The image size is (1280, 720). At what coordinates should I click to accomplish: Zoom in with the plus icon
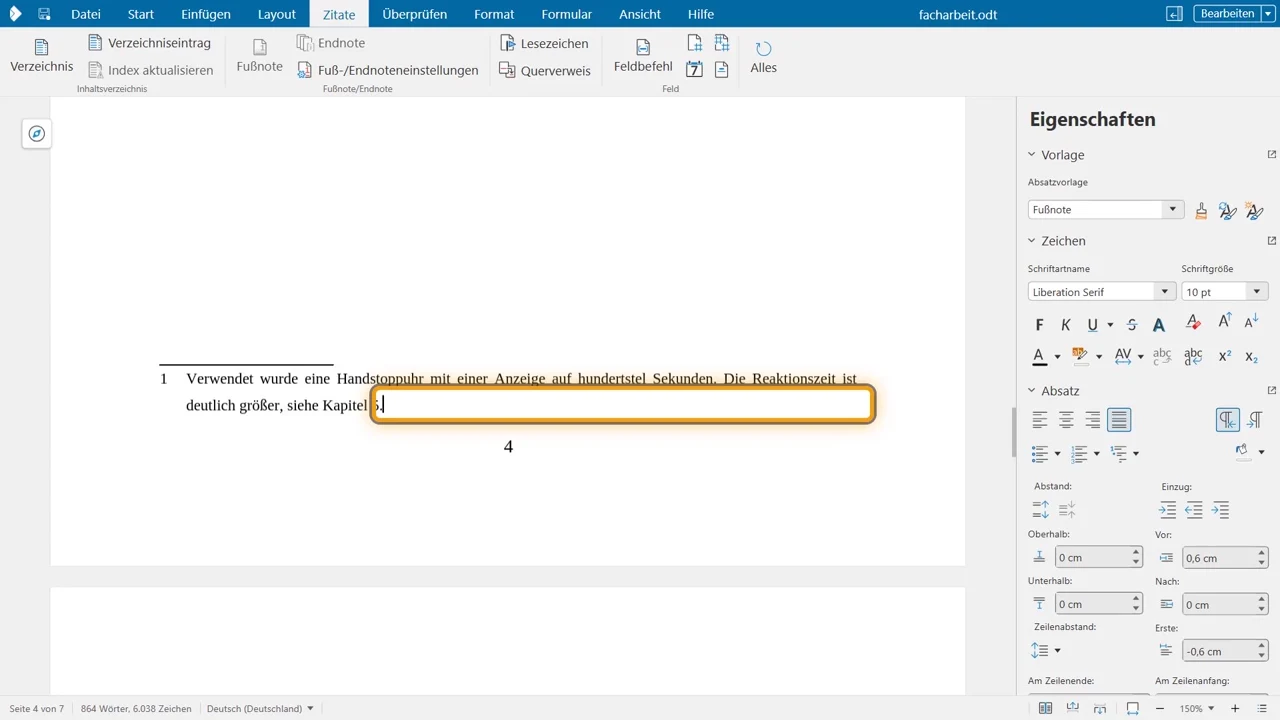click(x=1235, y=709)
